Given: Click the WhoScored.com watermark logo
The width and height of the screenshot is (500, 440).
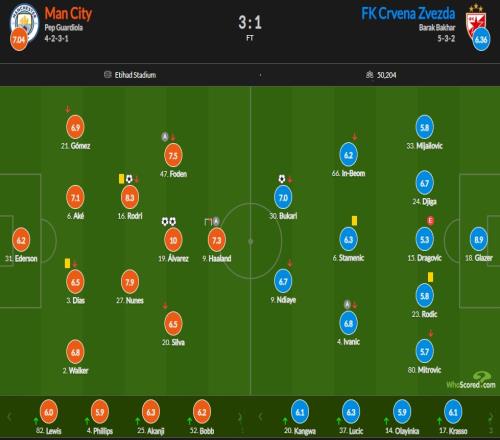Looking at the screenshot, I should (471, 381).
